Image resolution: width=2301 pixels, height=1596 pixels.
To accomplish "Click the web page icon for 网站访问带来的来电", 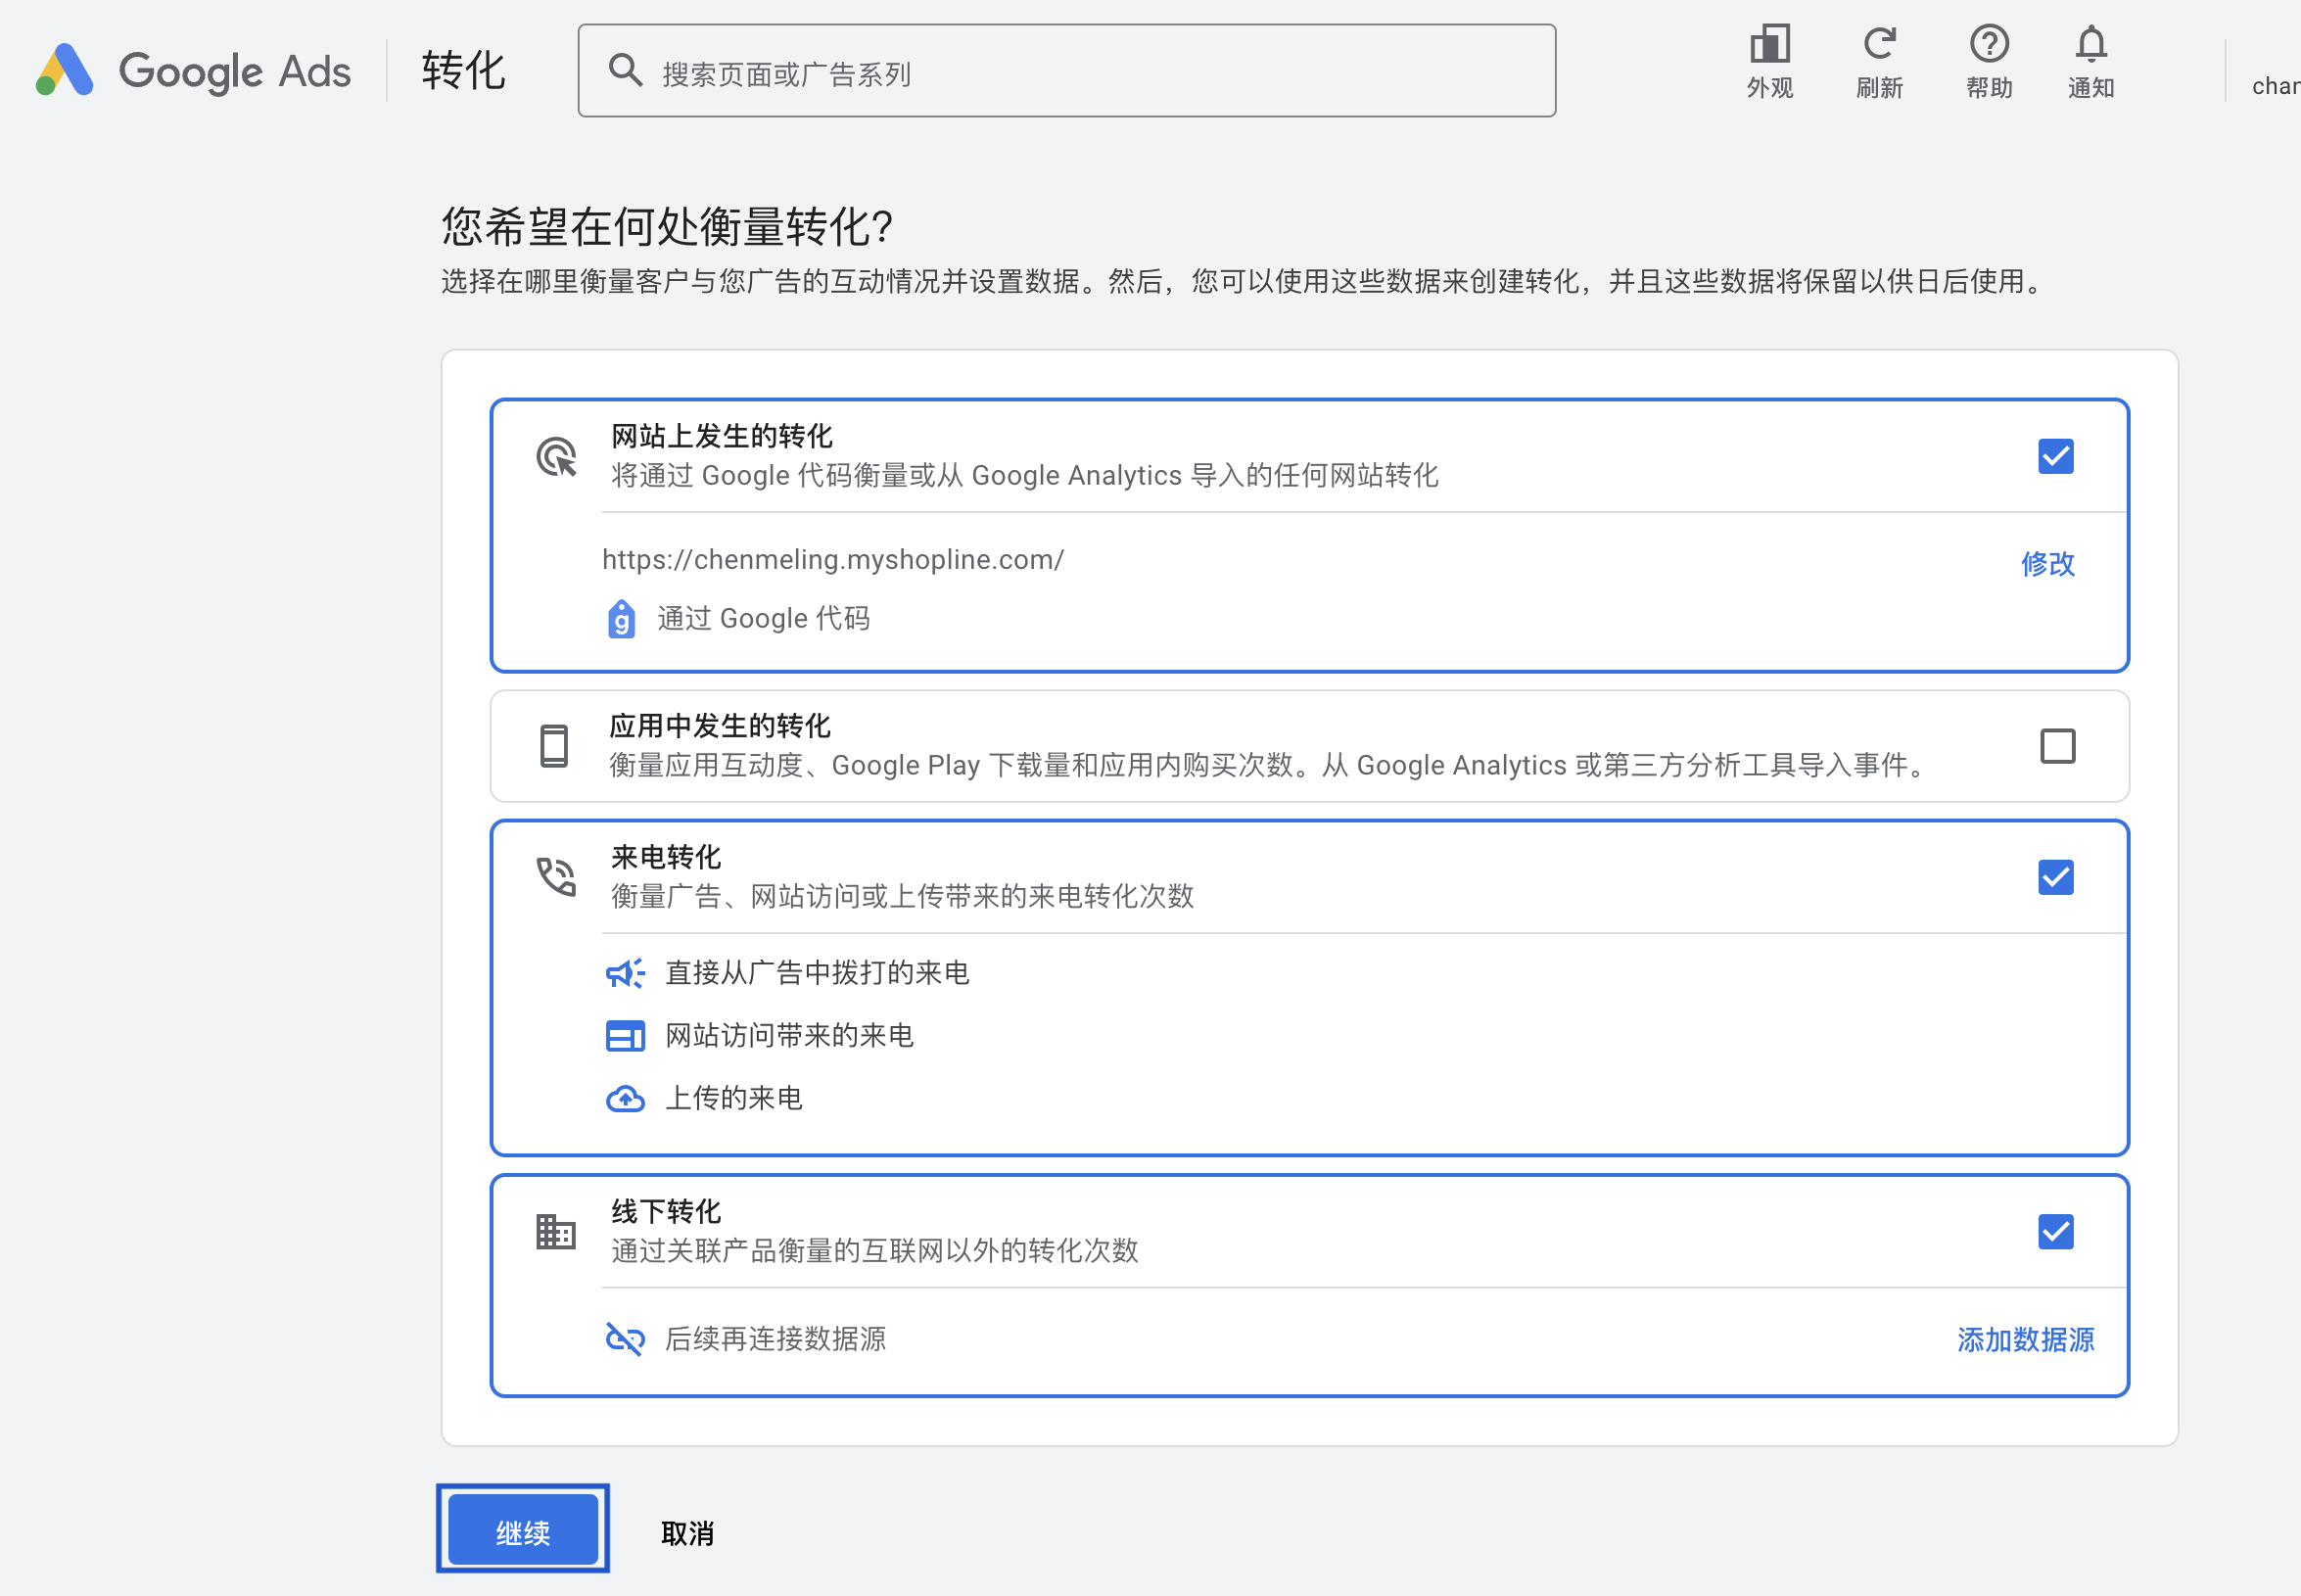I will pyautogui.click(x=625, y=1036).
